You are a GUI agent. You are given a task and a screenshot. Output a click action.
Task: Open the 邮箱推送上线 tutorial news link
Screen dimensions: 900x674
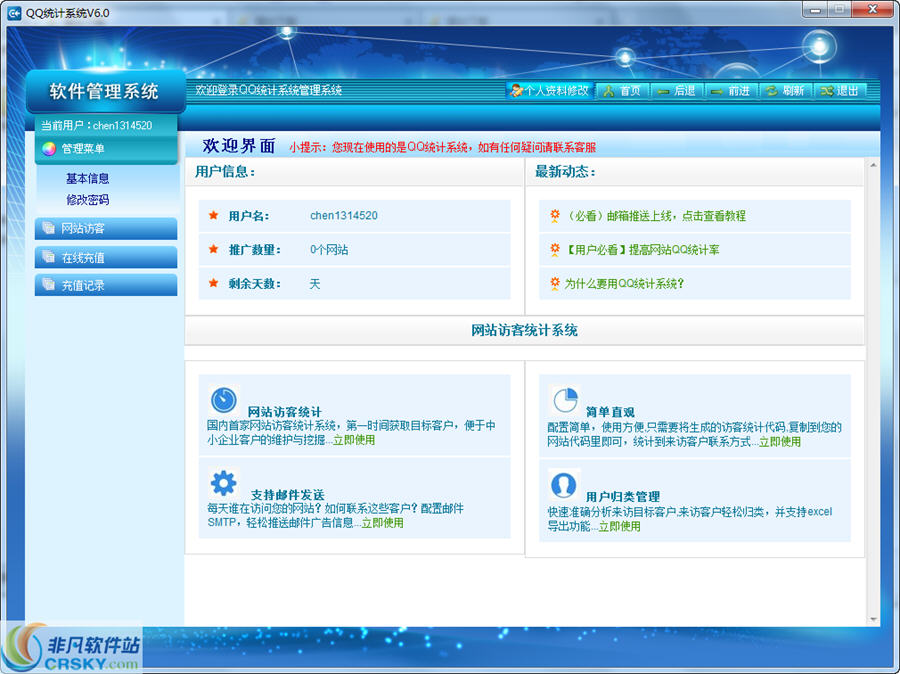(655, 216)
